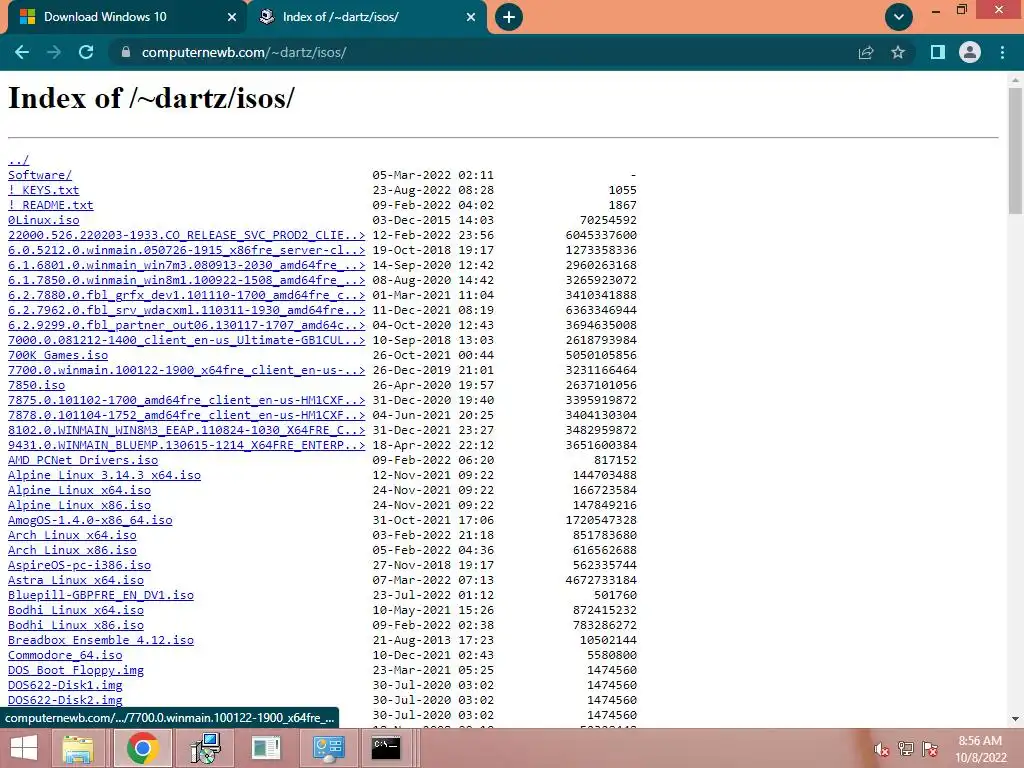
Task: Open the Software/ folder link
Action: (x=40, y=175)
